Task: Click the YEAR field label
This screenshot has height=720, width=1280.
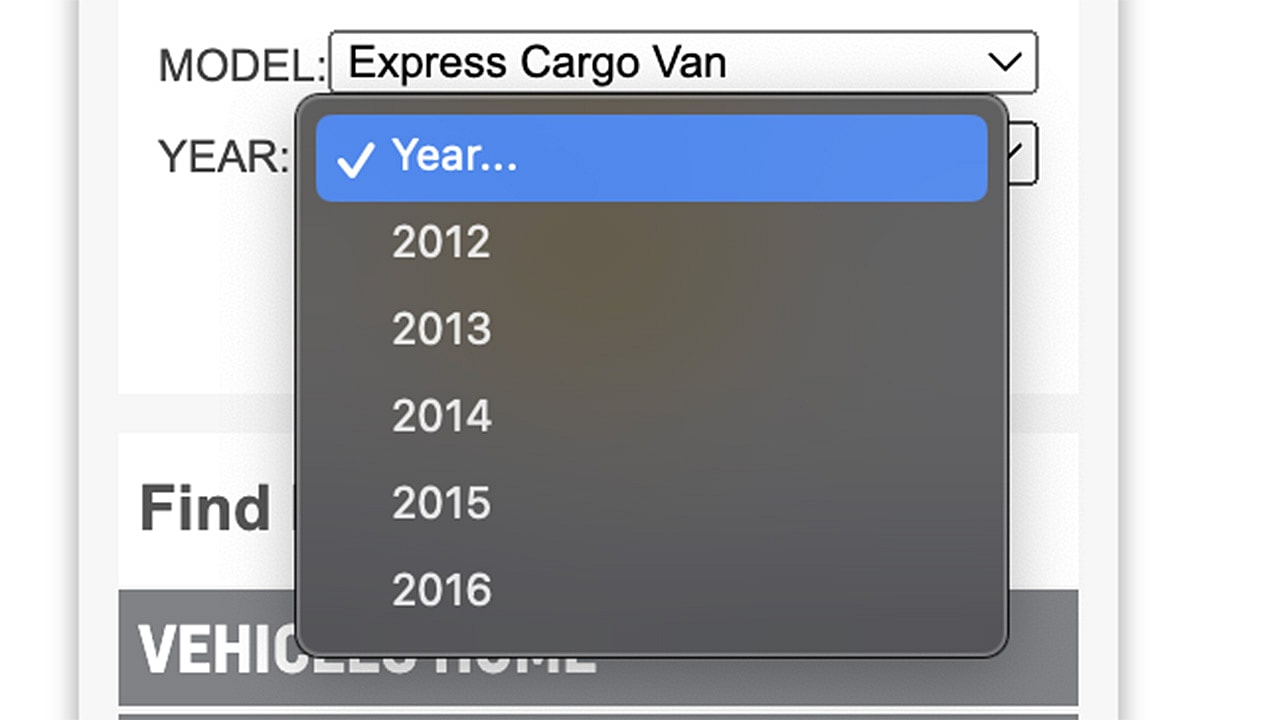Action: coord(222,156)
